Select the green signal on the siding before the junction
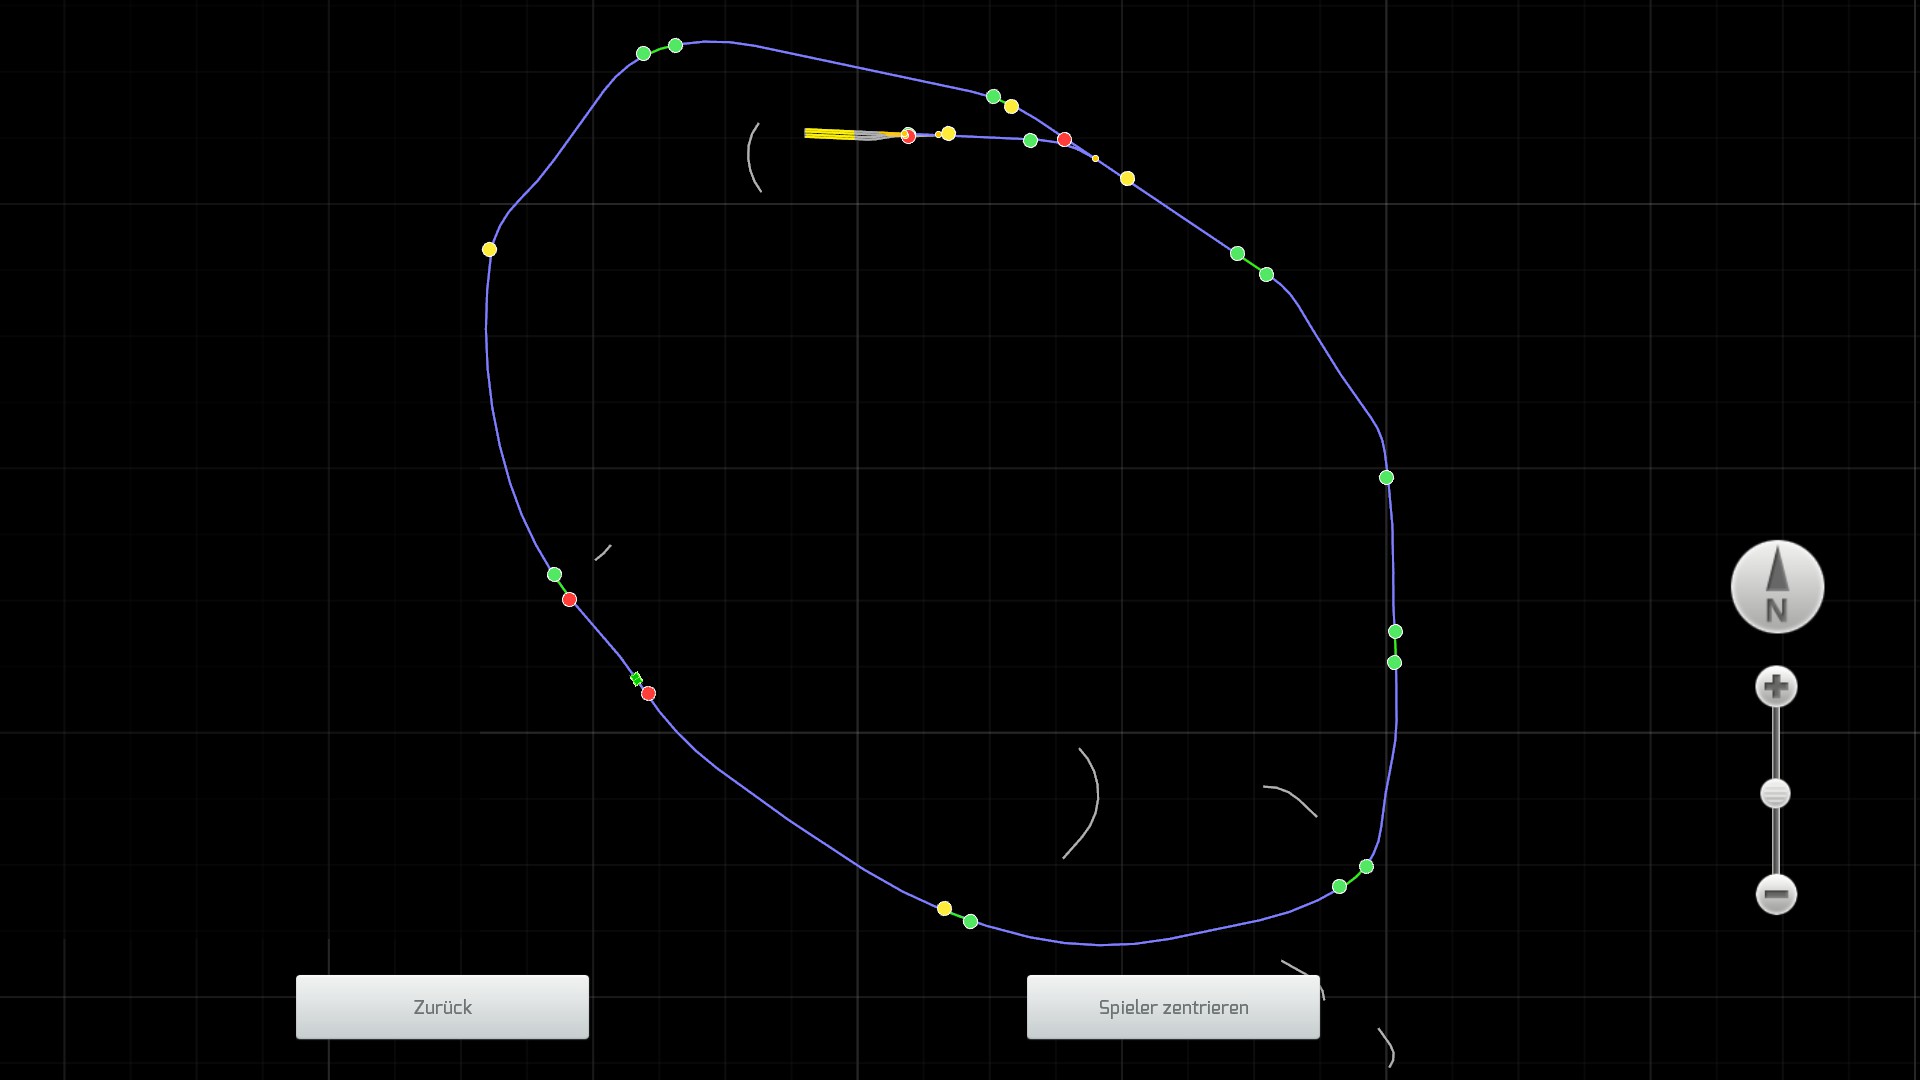This screenshot has height=1080, width=1920. tap(1030, 140)
